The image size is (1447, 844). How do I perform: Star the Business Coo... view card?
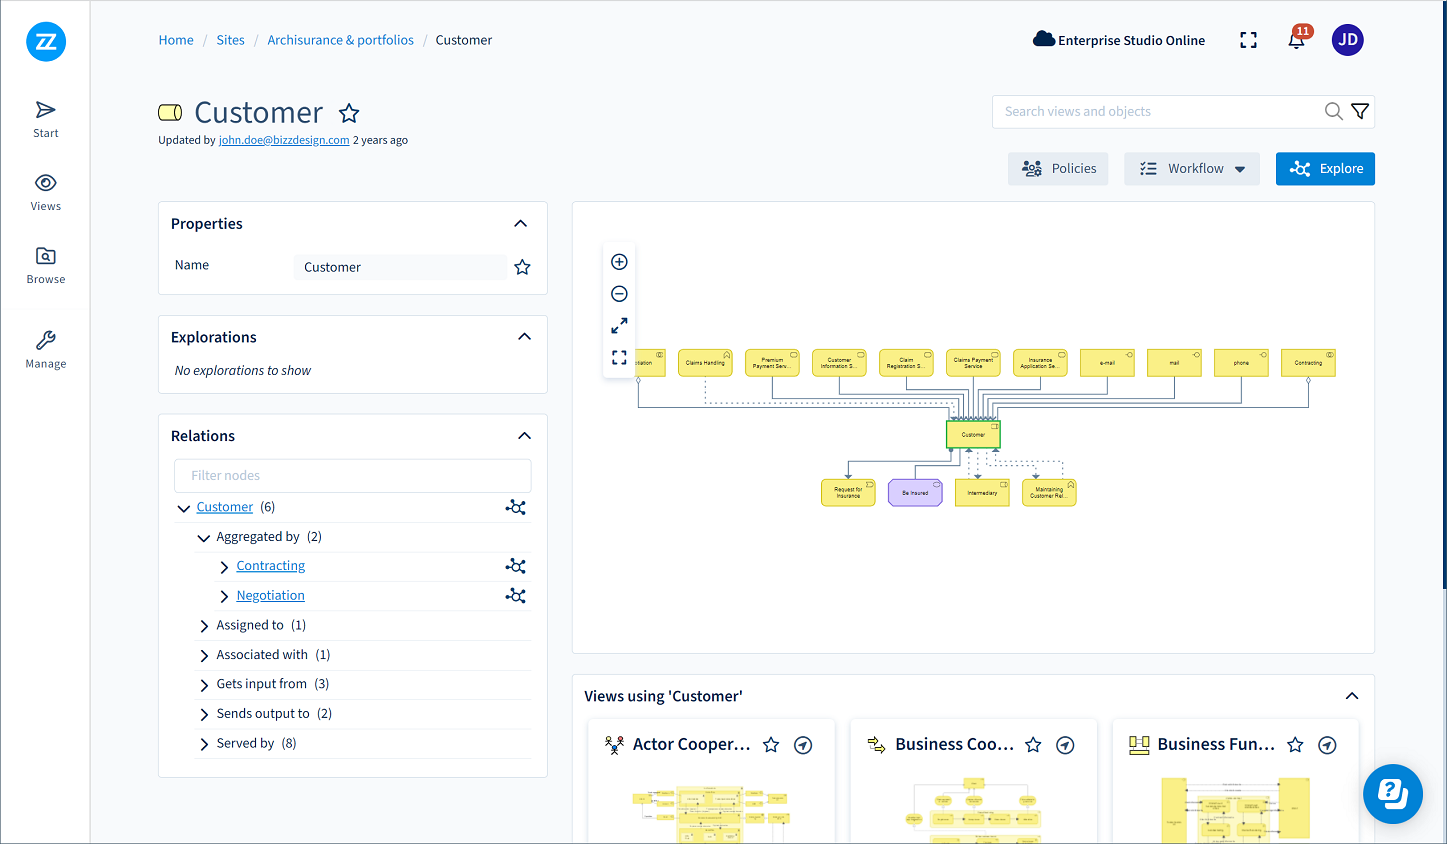pyautogui.click(x=1034, y=745)
